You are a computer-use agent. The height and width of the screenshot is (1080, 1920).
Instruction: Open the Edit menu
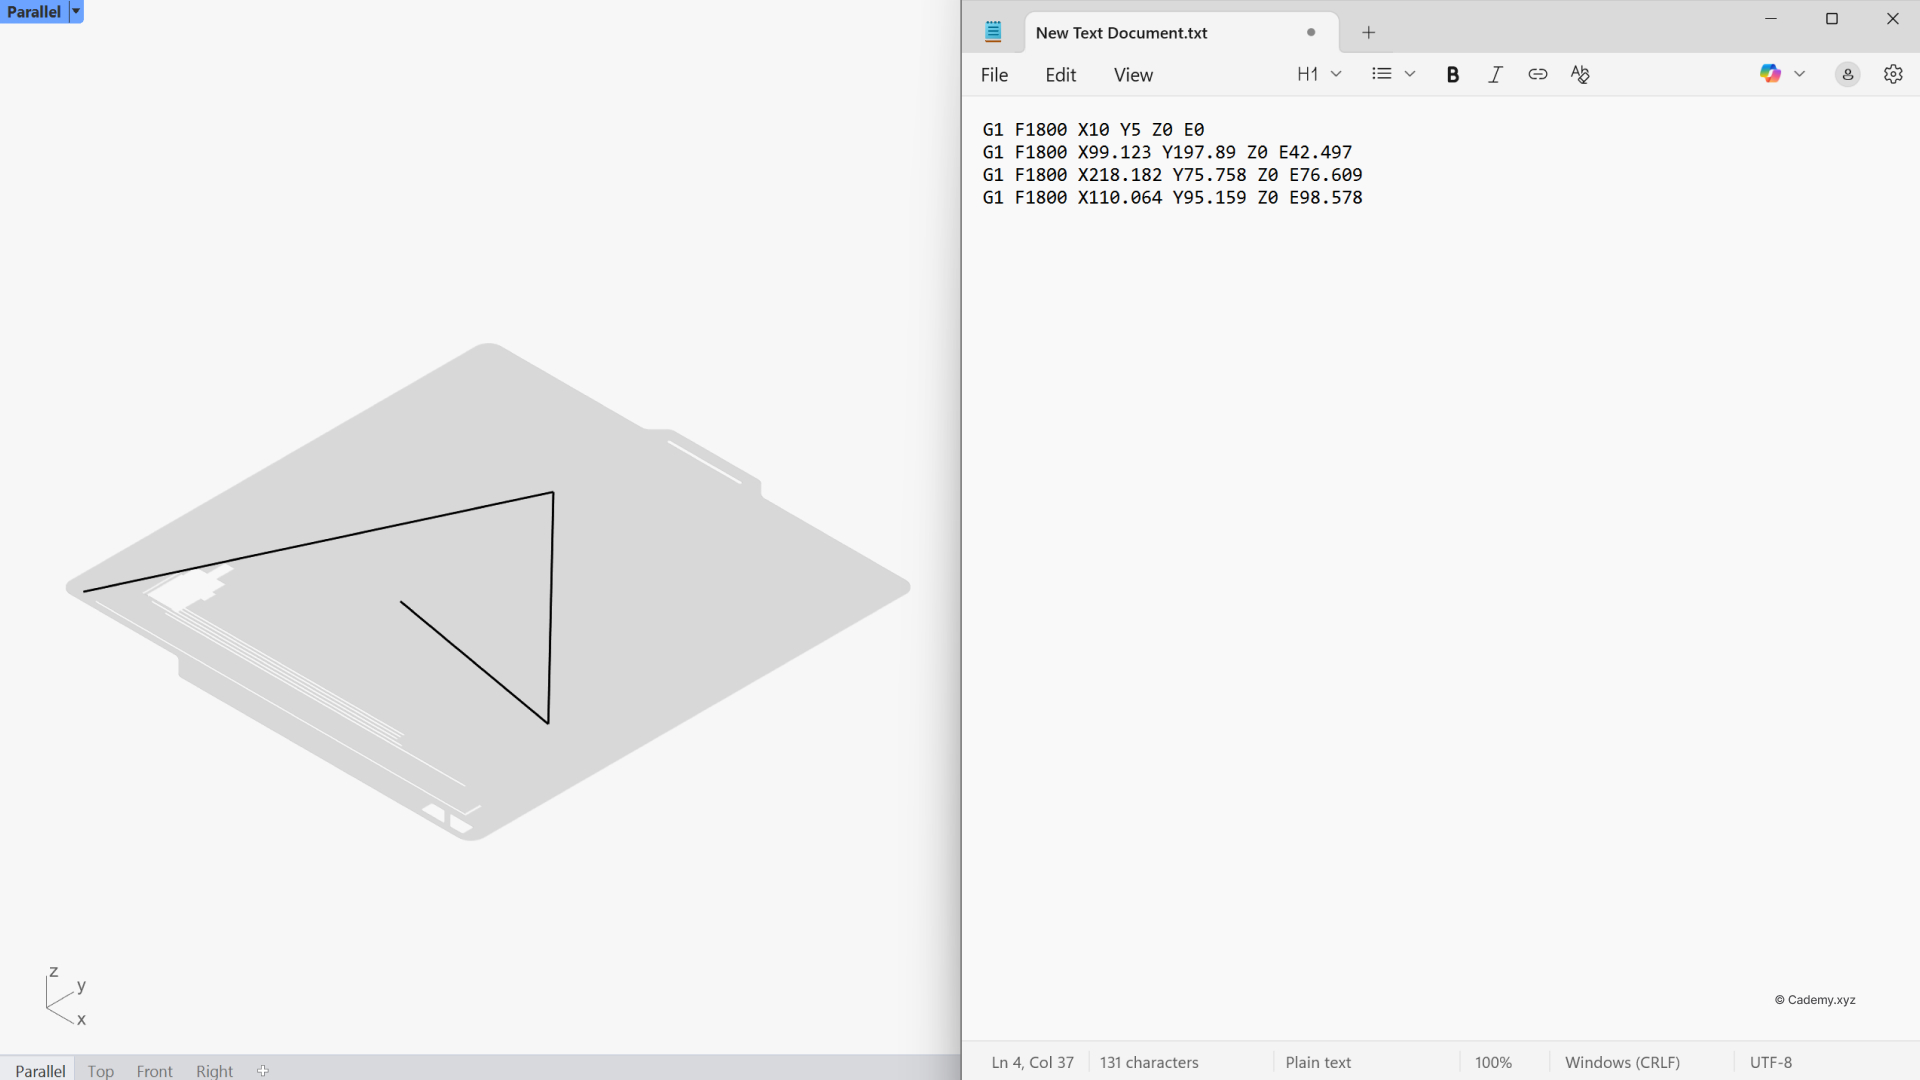pyautogui.click(x=1060, y=75)
